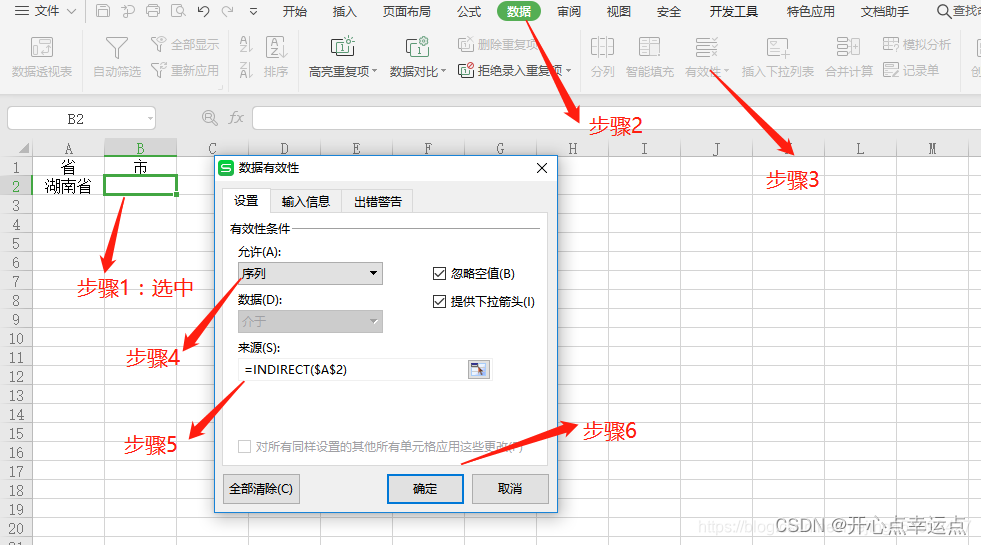Image resolution: width=981 pixels, height=545 pixels.
Task: Select column B header
Action: coord(140,148)
